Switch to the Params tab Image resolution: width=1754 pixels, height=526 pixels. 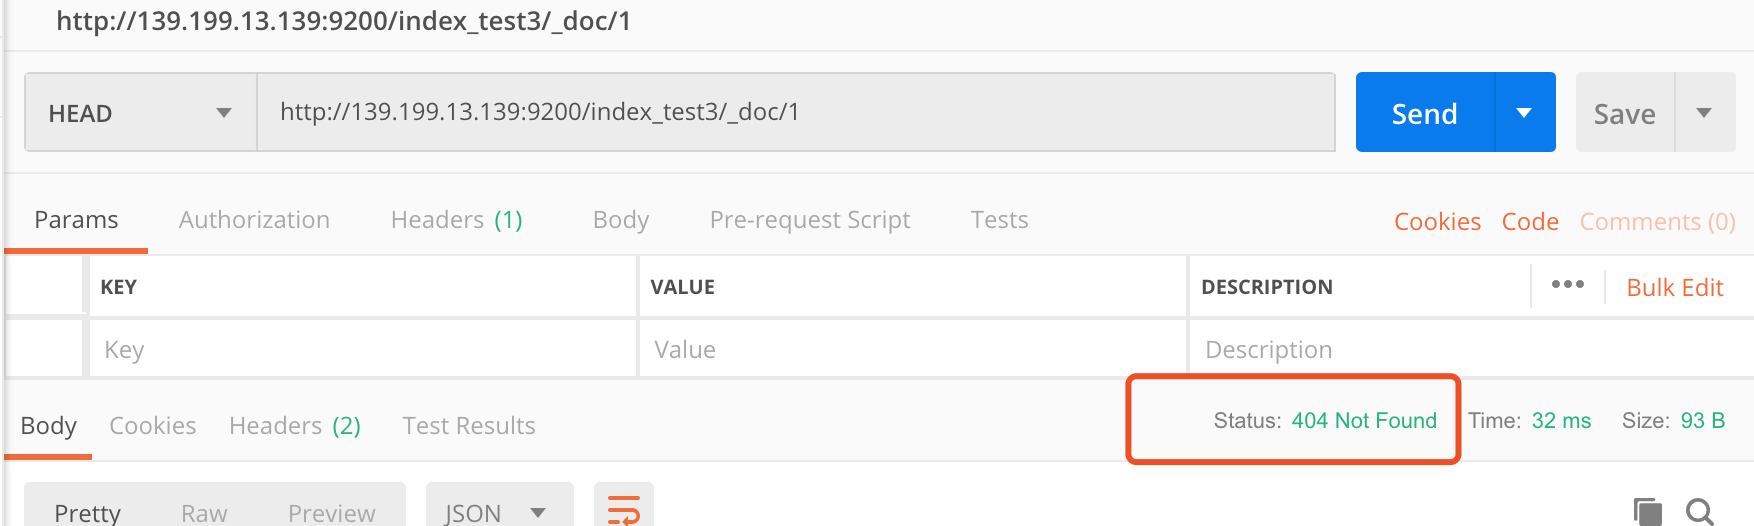click(76, 220)
